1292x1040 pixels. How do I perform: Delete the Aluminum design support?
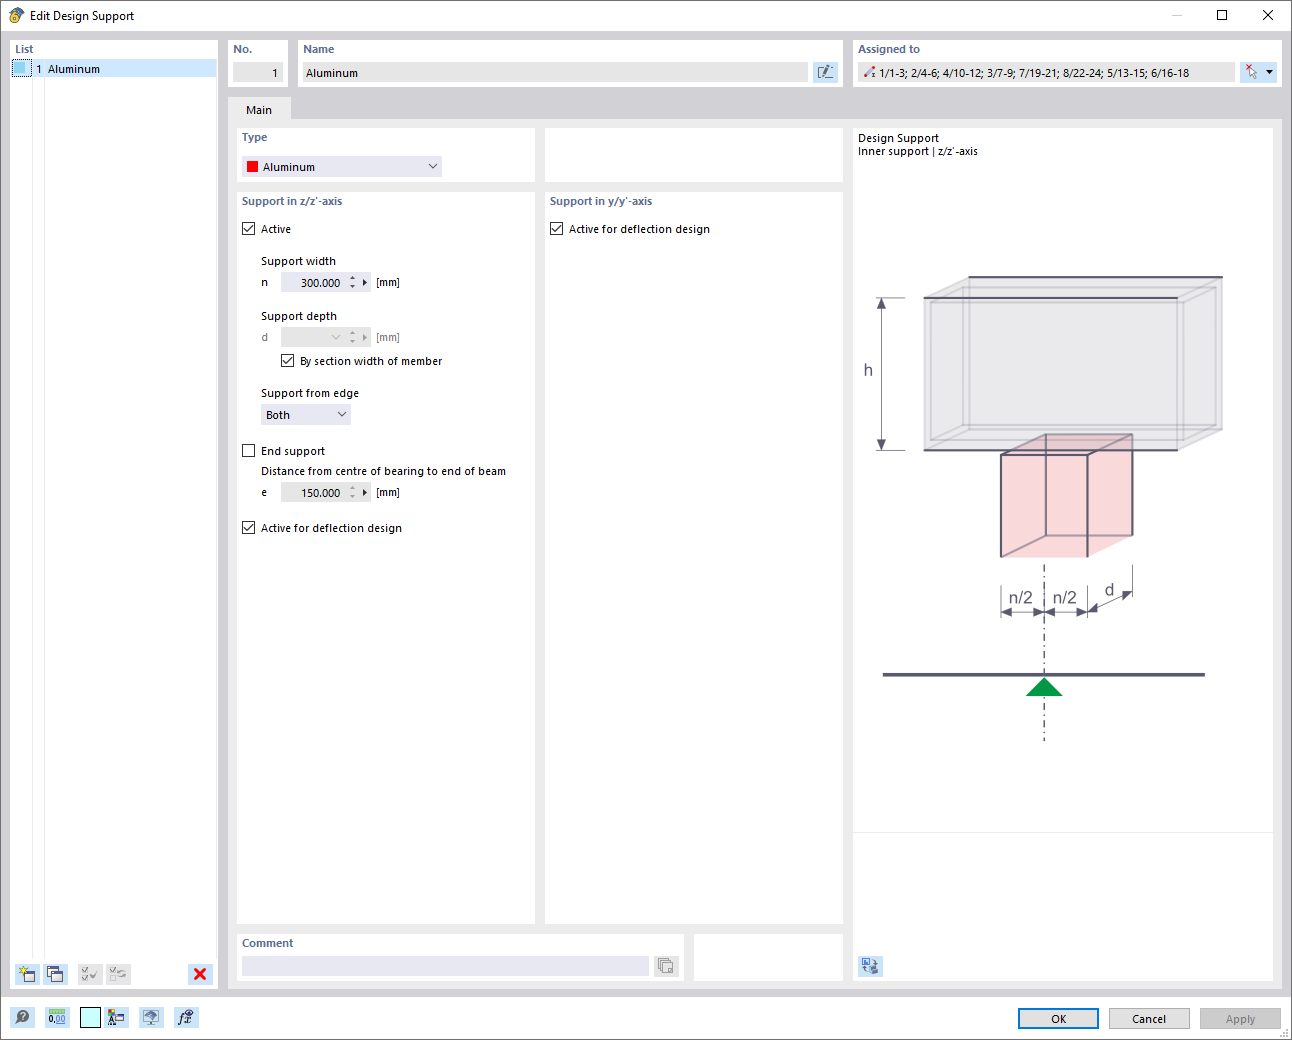[199, 974]
